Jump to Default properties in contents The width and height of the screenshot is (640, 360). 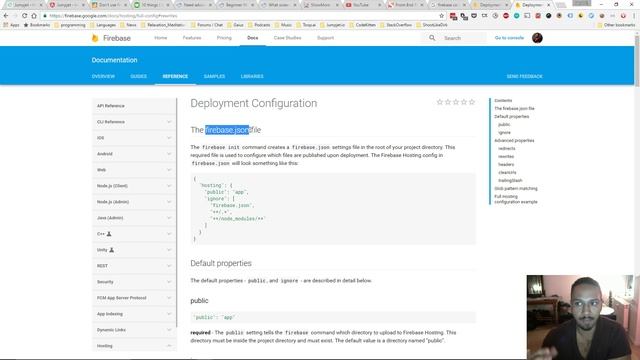tap(511, 116)
